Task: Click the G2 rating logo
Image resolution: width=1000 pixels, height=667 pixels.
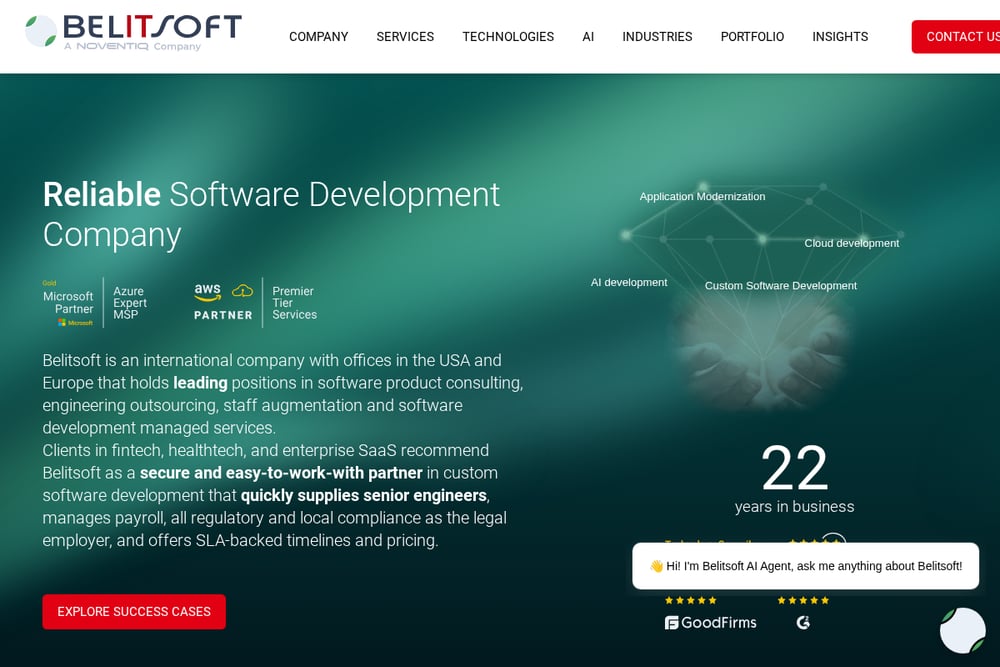Action: click(x=803, y=622)
